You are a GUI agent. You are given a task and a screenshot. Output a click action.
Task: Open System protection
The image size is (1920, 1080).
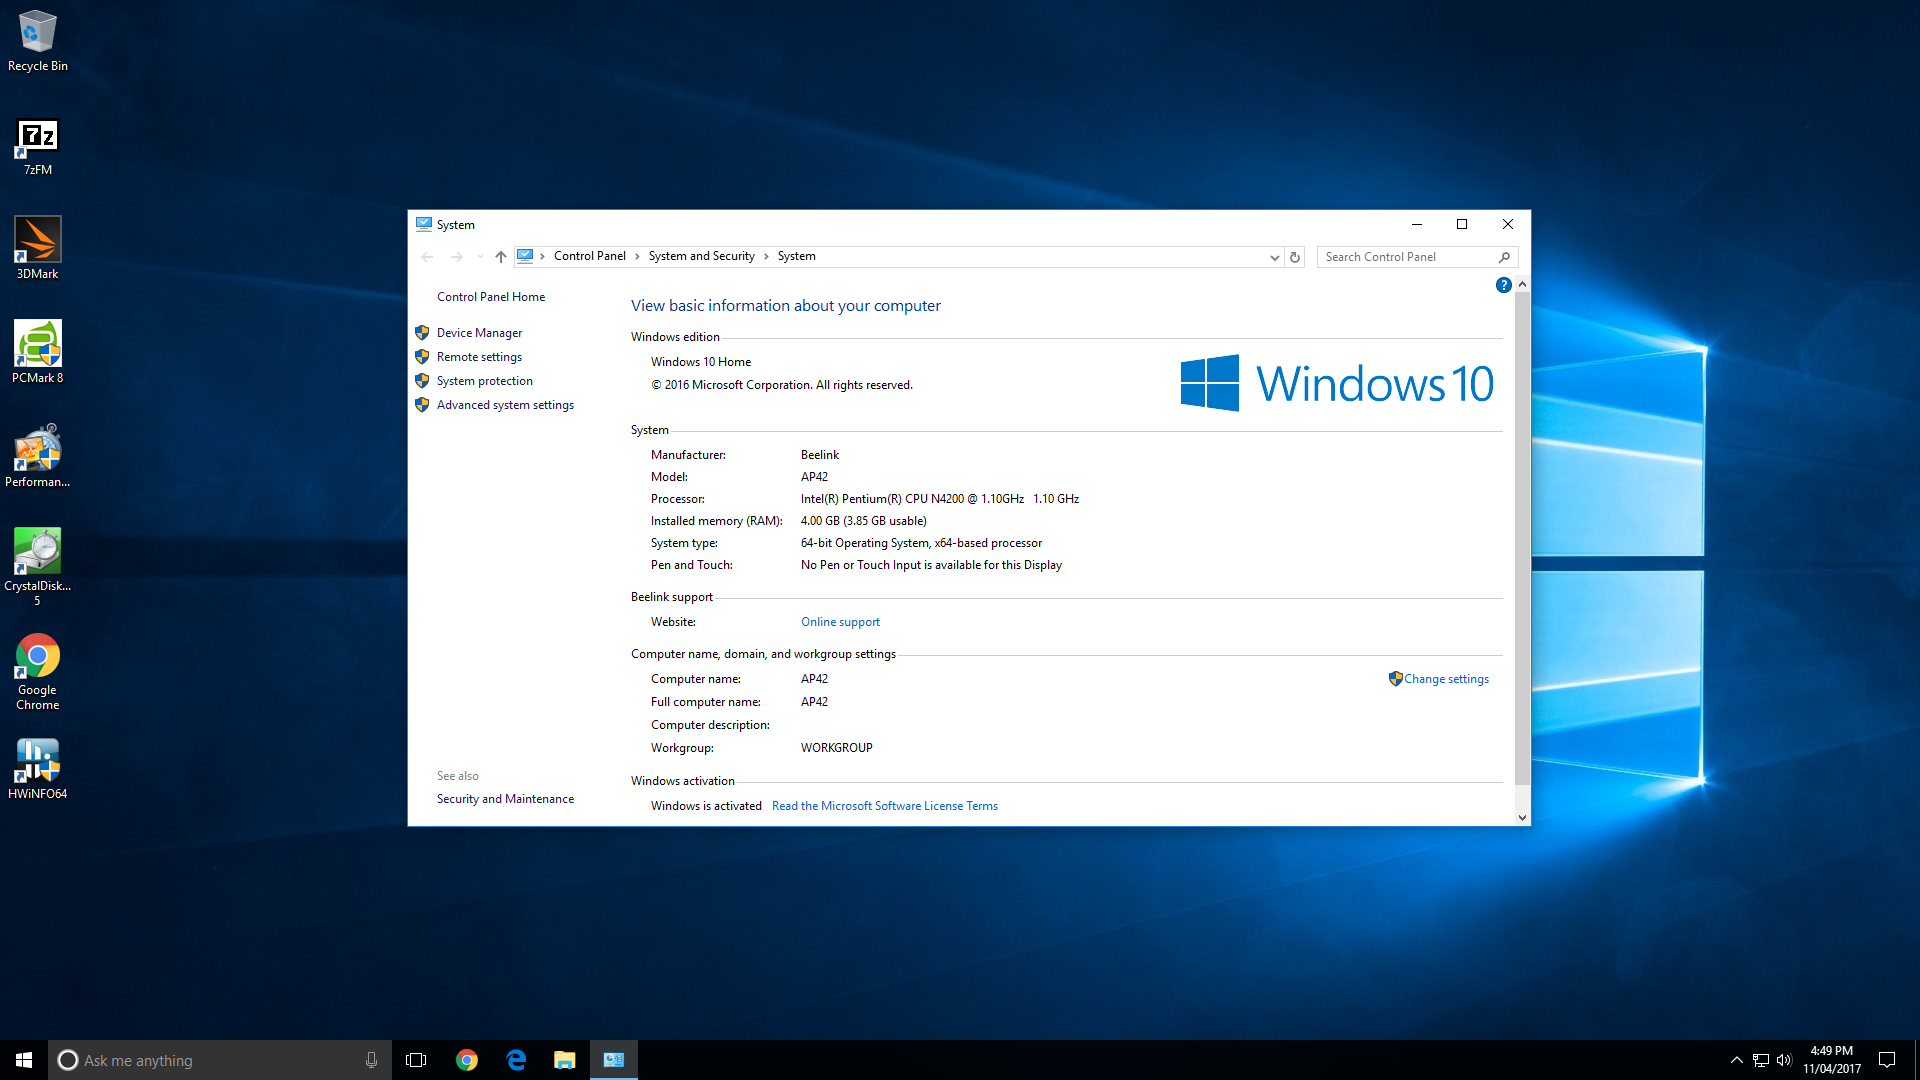coord(485,381)
